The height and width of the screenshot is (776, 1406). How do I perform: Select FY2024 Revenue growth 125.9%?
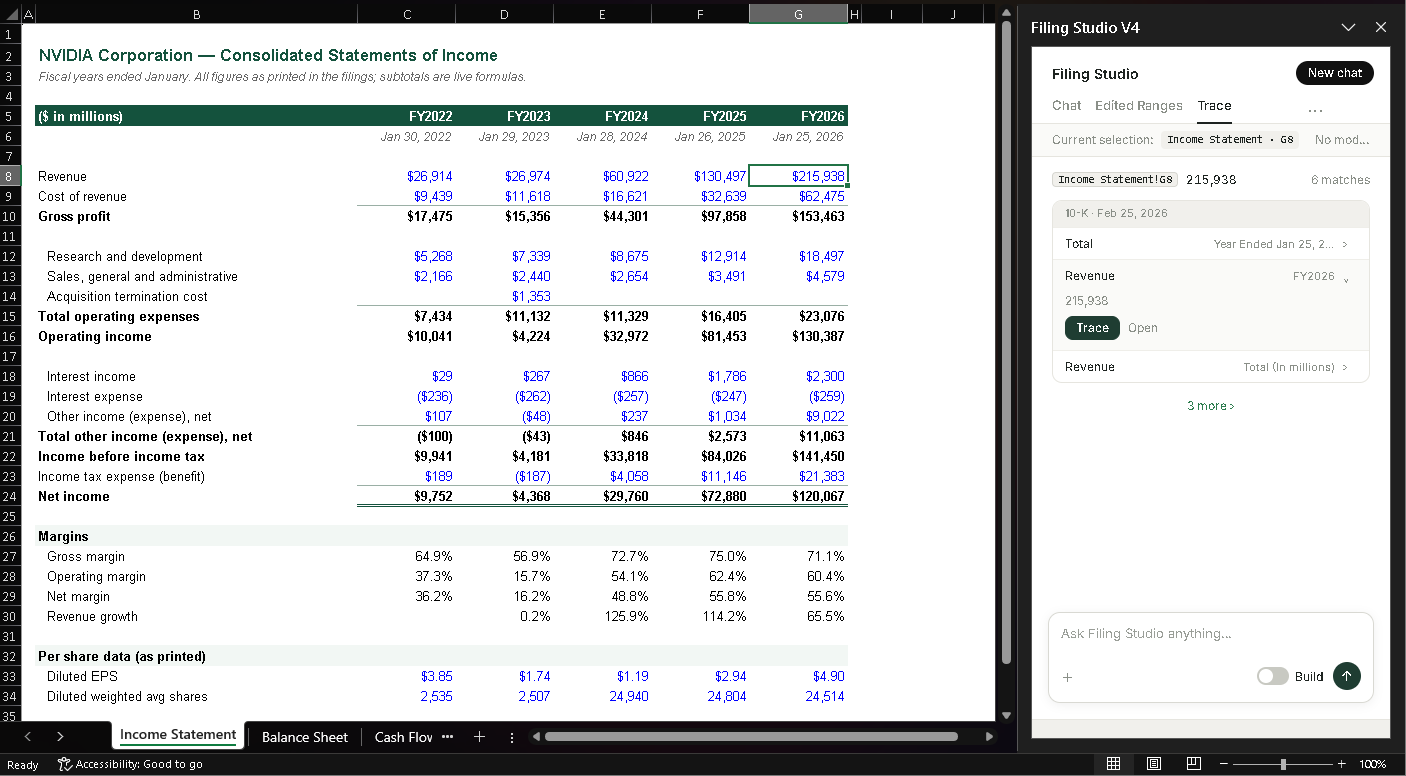602,616
